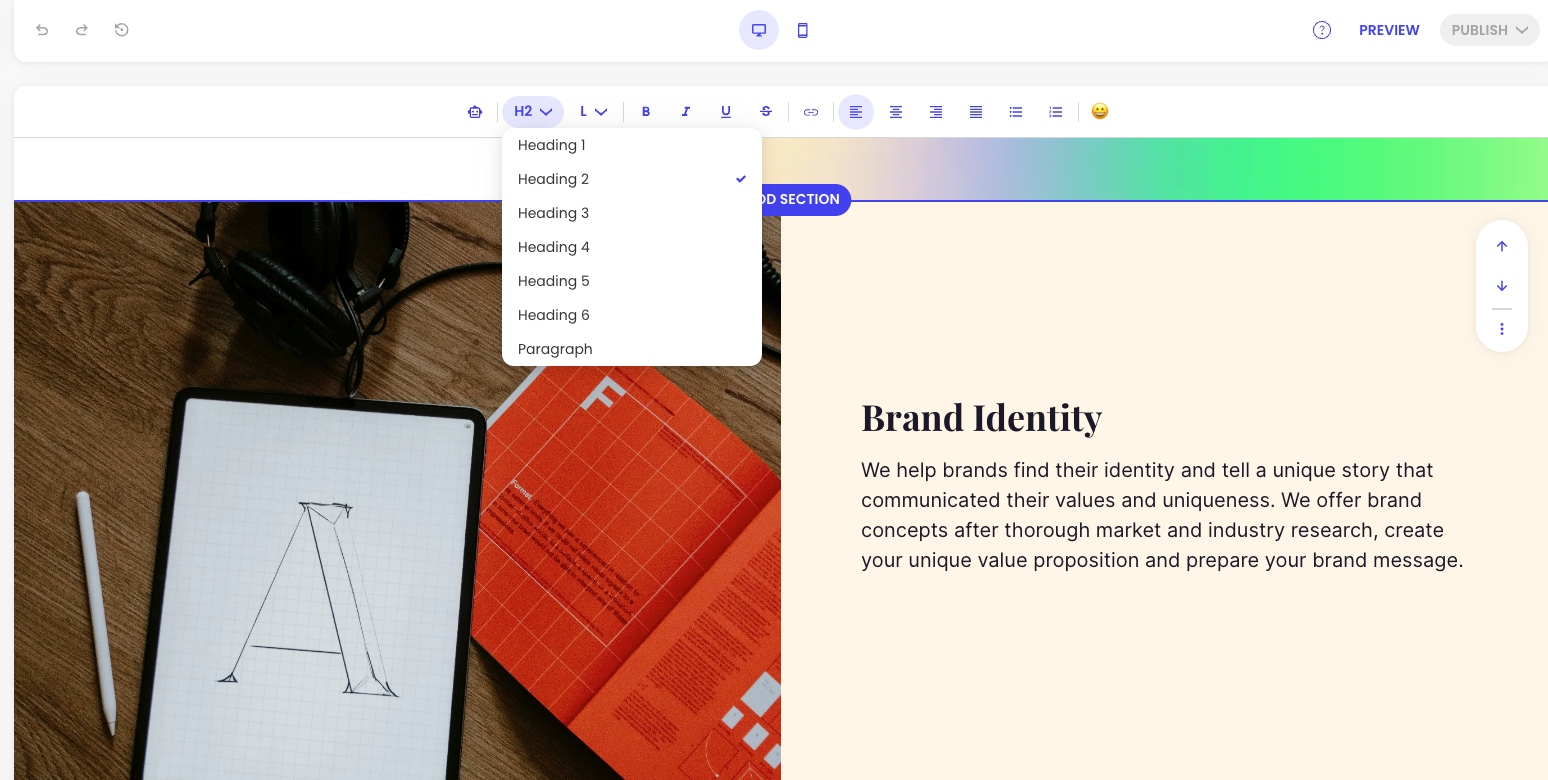Click the AI assistant robot icon
The width and height of the screenshot is (1548, 780).
(x=475, y=112)
